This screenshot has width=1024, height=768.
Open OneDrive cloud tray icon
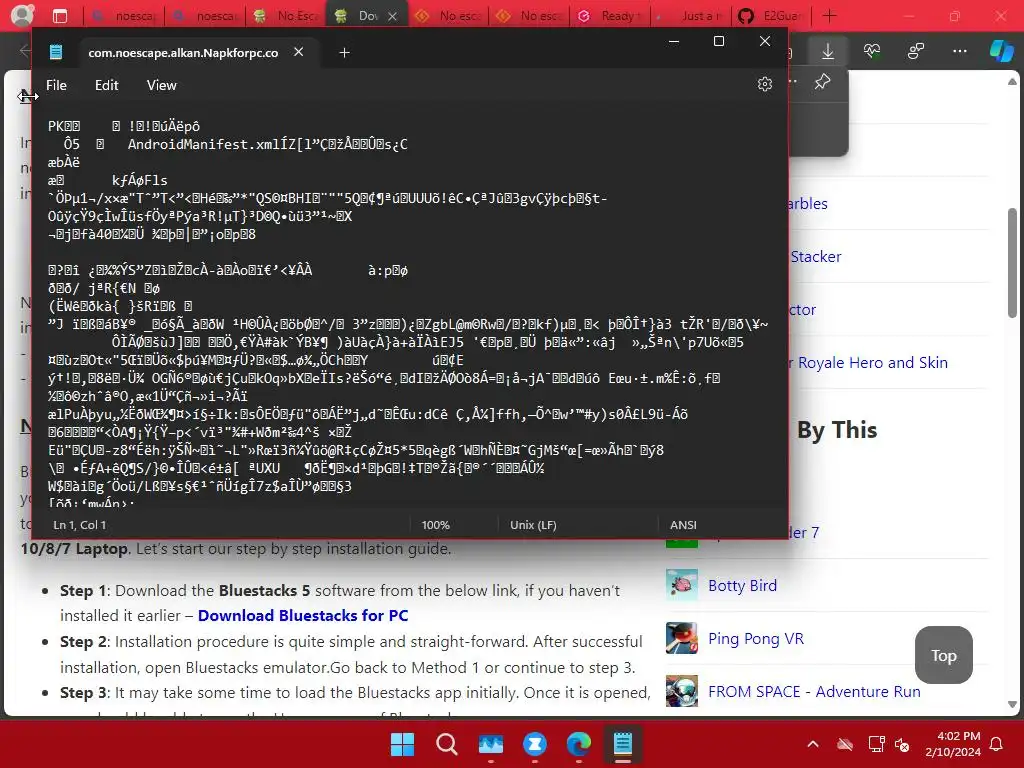(x=845, y=744)
